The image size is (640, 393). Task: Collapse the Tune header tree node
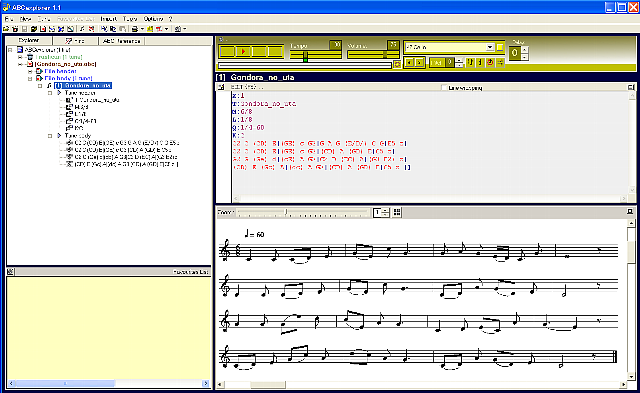pos(50,93)
